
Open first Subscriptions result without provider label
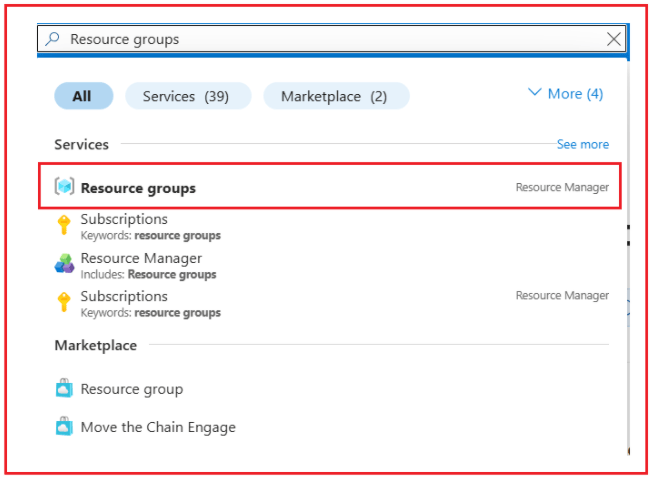tap(331, 227)
